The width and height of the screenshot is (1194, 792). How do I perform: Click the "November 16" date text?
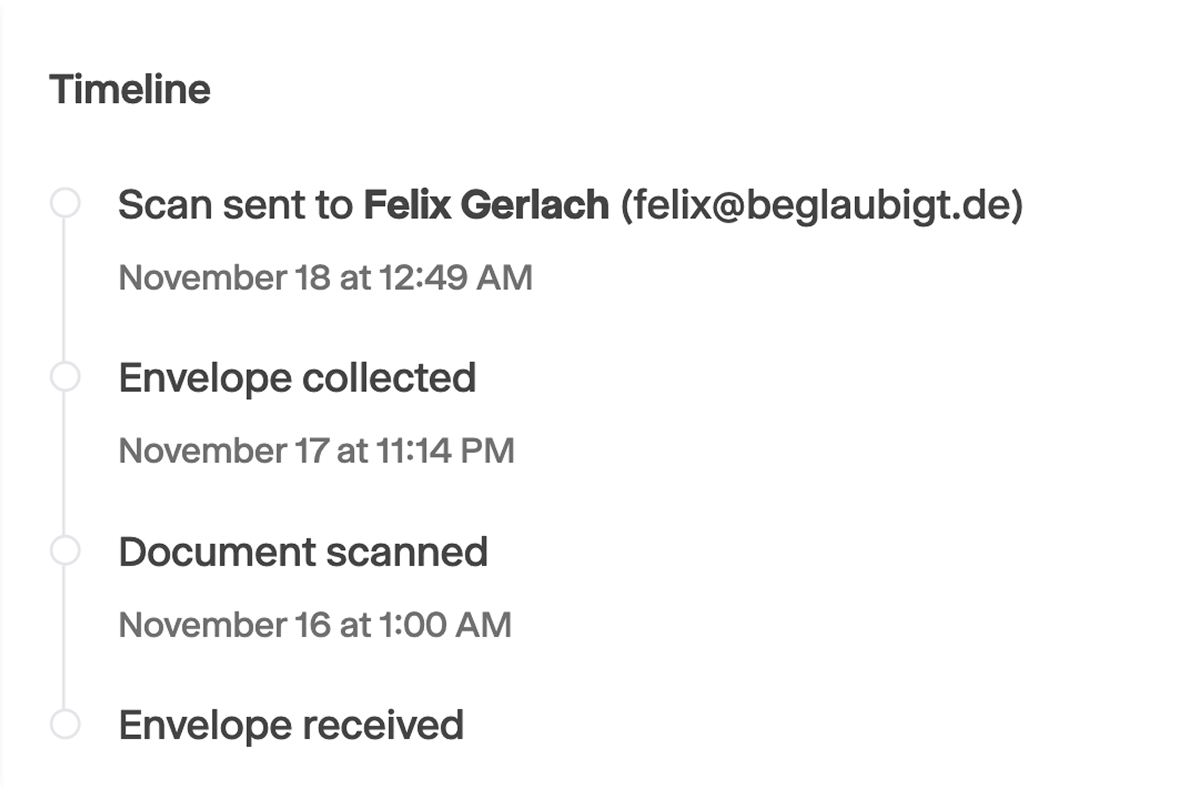(x=224, y=625)
